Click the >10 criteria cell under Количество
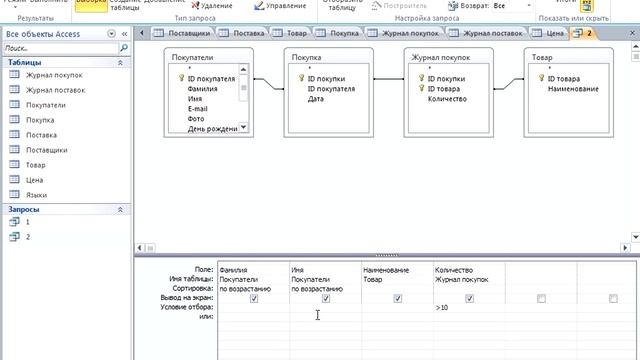 [469, 308]
